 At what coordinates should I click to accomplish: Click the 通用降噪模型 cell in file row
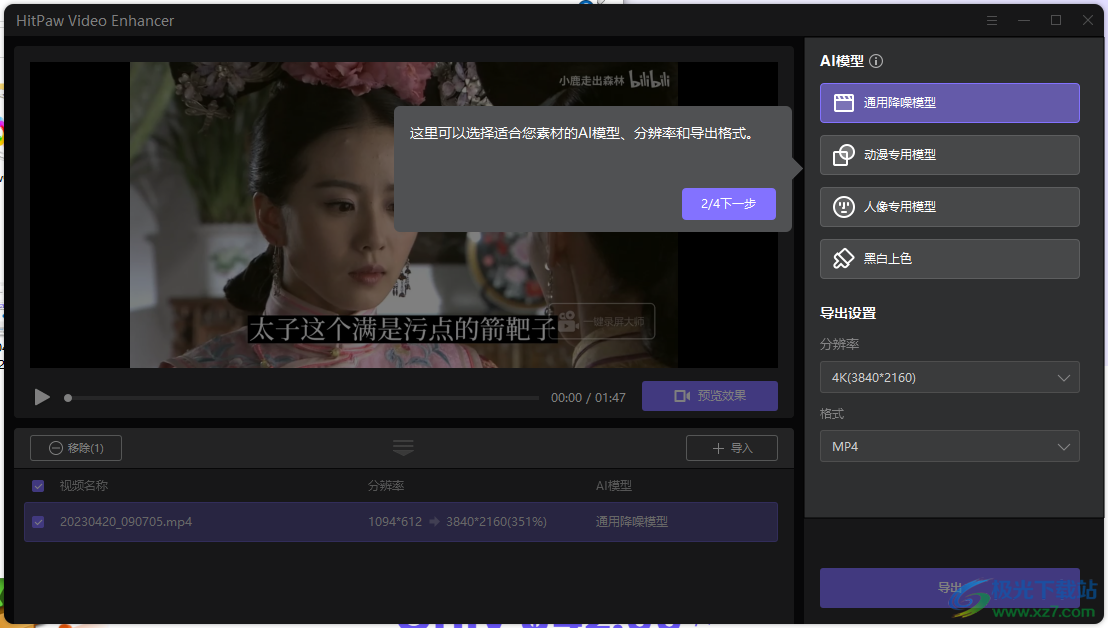tap(631, 522)
